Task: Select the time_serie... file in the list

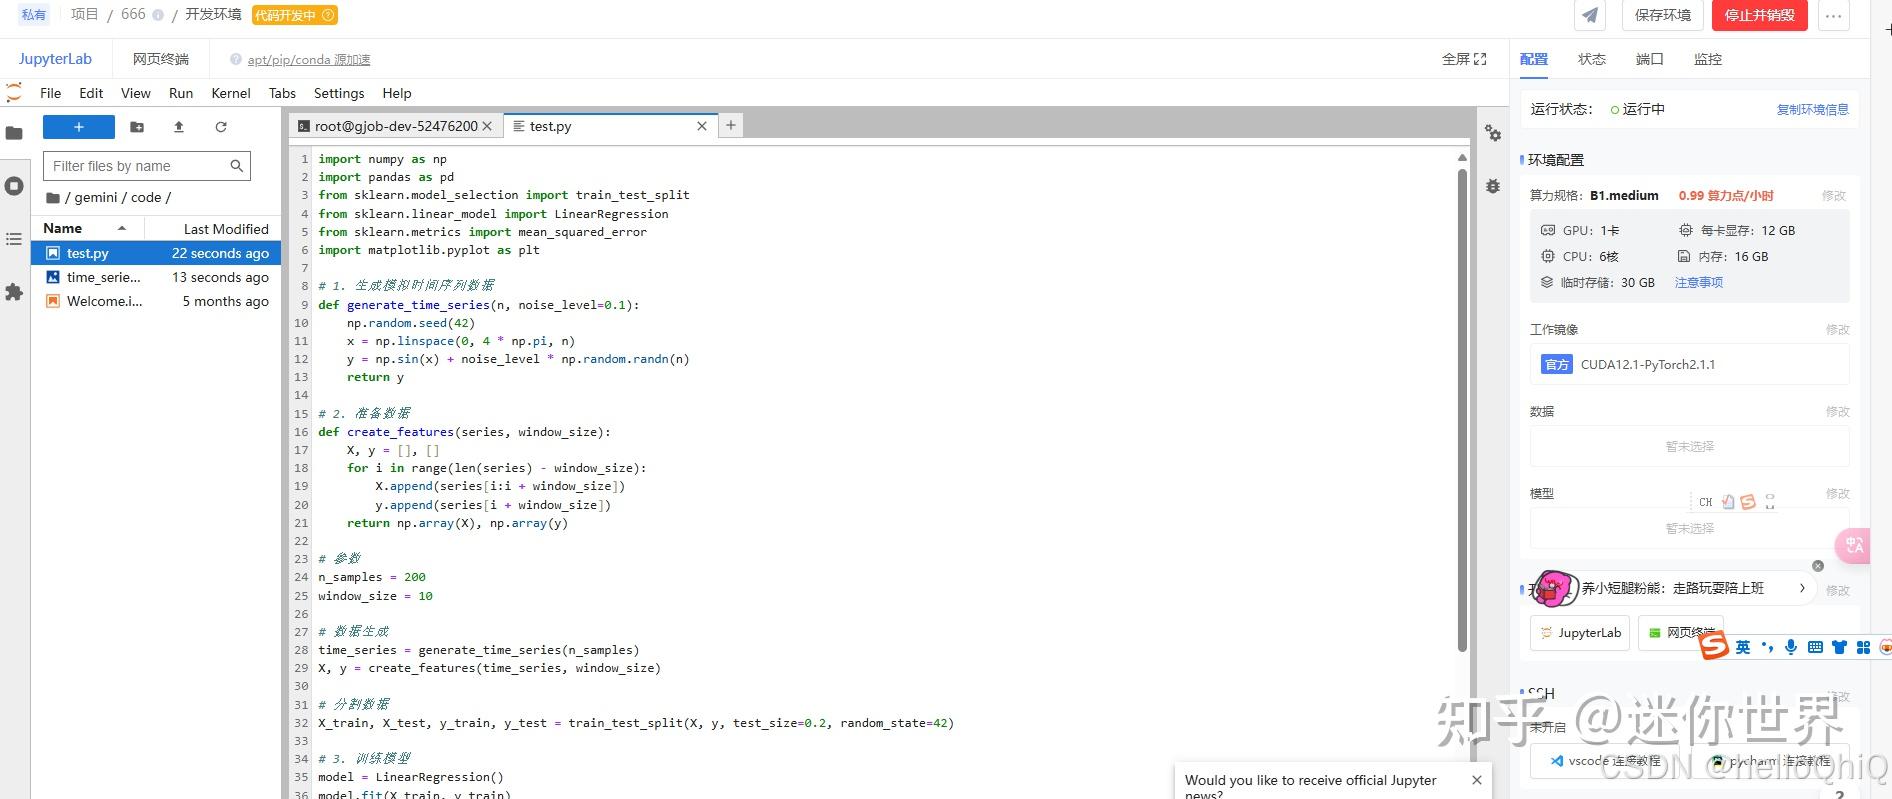Action: 156,278
